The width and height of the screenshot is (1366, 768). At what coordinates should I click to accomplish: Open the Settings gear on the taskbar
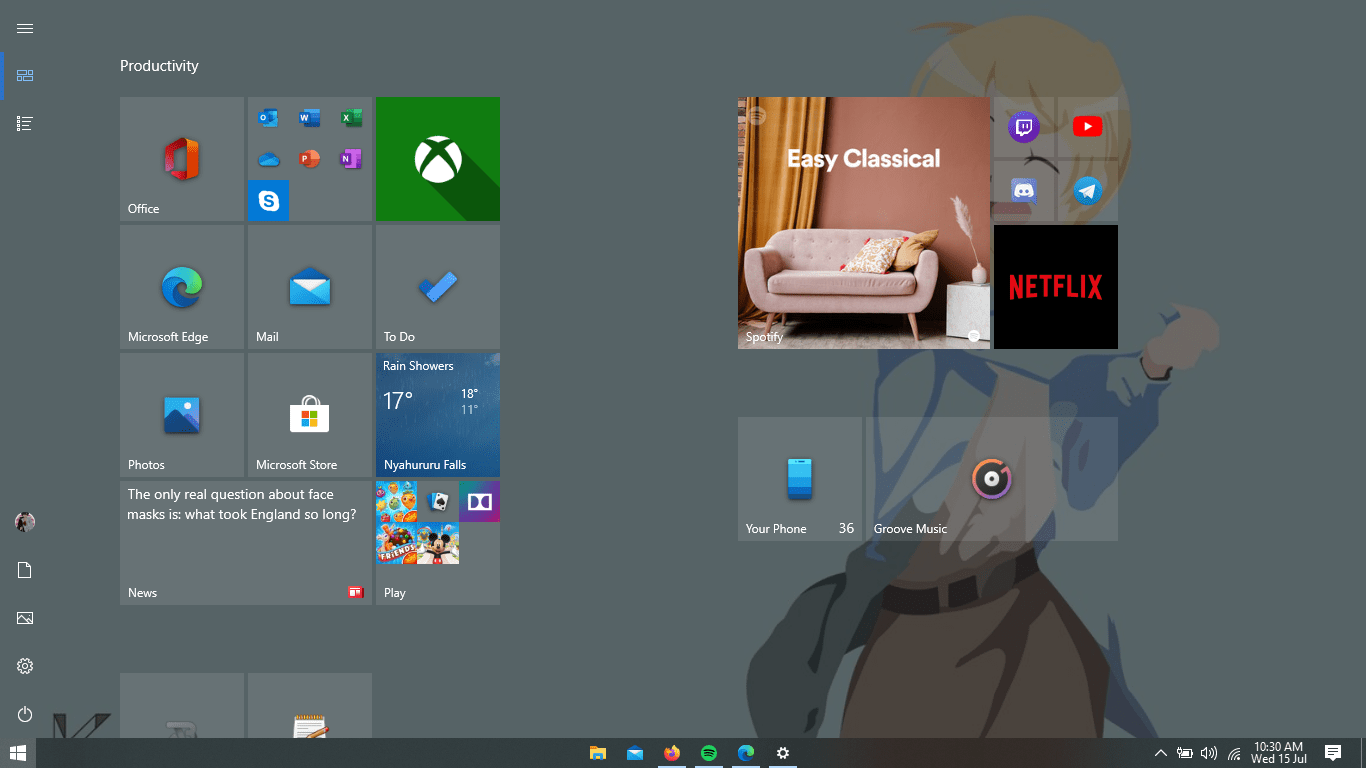(x=783, y=753)
